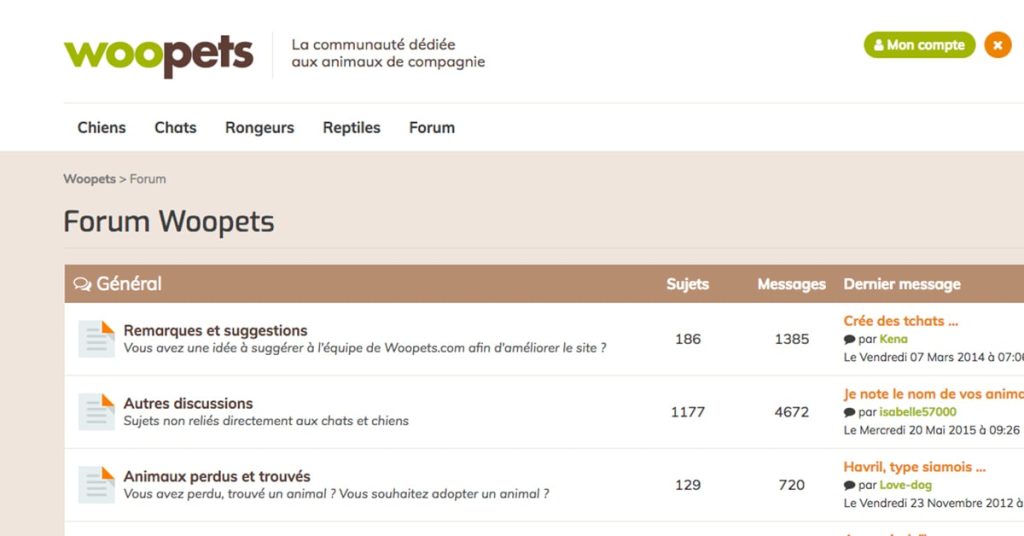Open the Chiens menu item
The height and width of the screenshot is (536, 1024).
101,127
